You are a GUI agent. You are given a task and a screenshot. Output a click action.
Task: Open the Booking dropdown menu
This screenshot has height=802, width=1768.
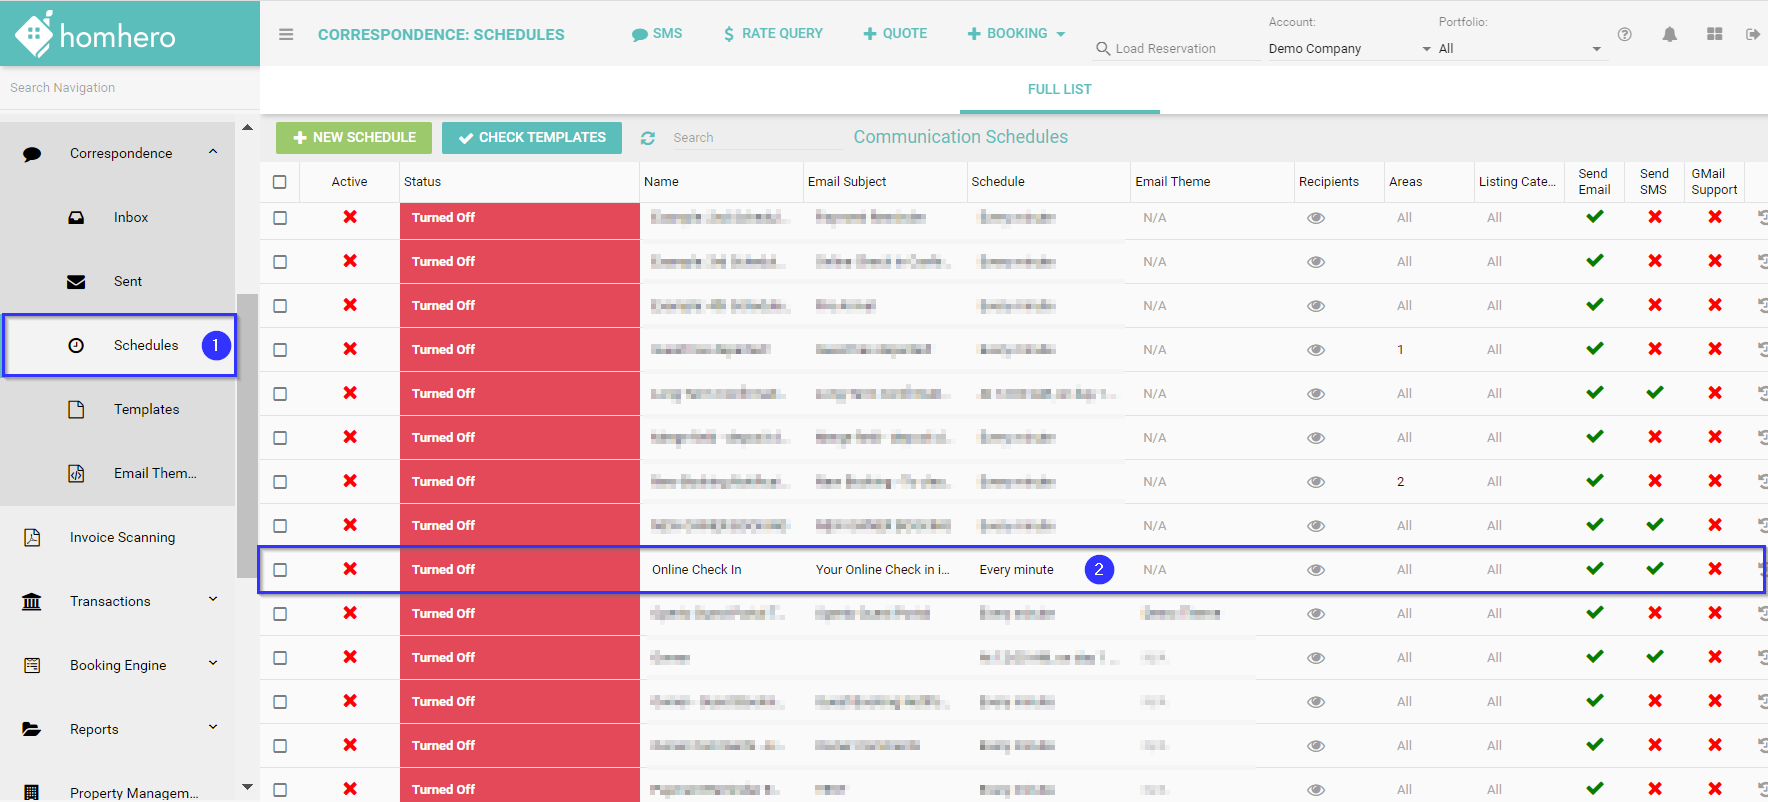pyautogui.click(x=1016, y=34)
